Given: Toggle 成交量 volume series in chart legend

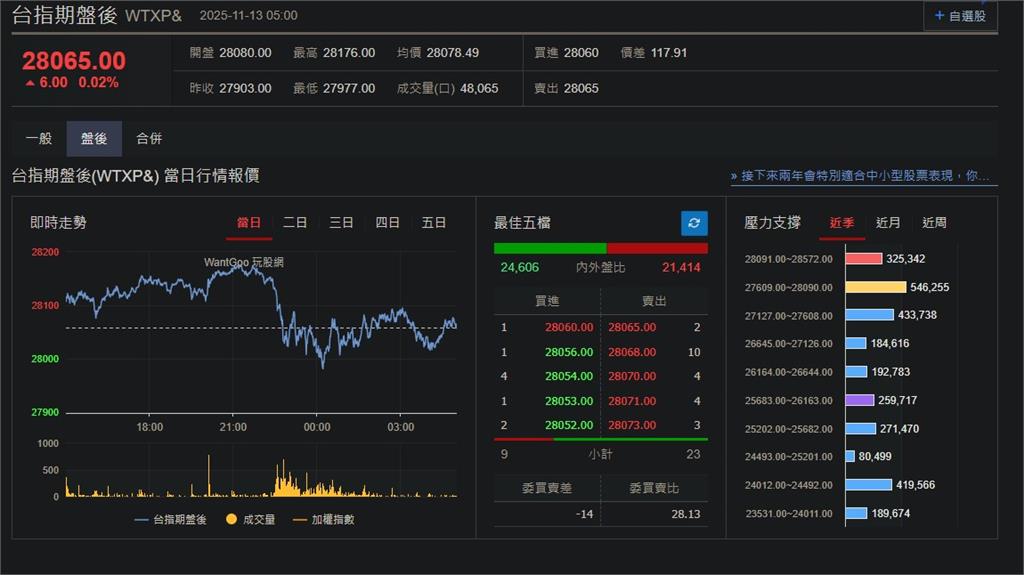Looking at the screenshot, I should click(x=250, y=520).
